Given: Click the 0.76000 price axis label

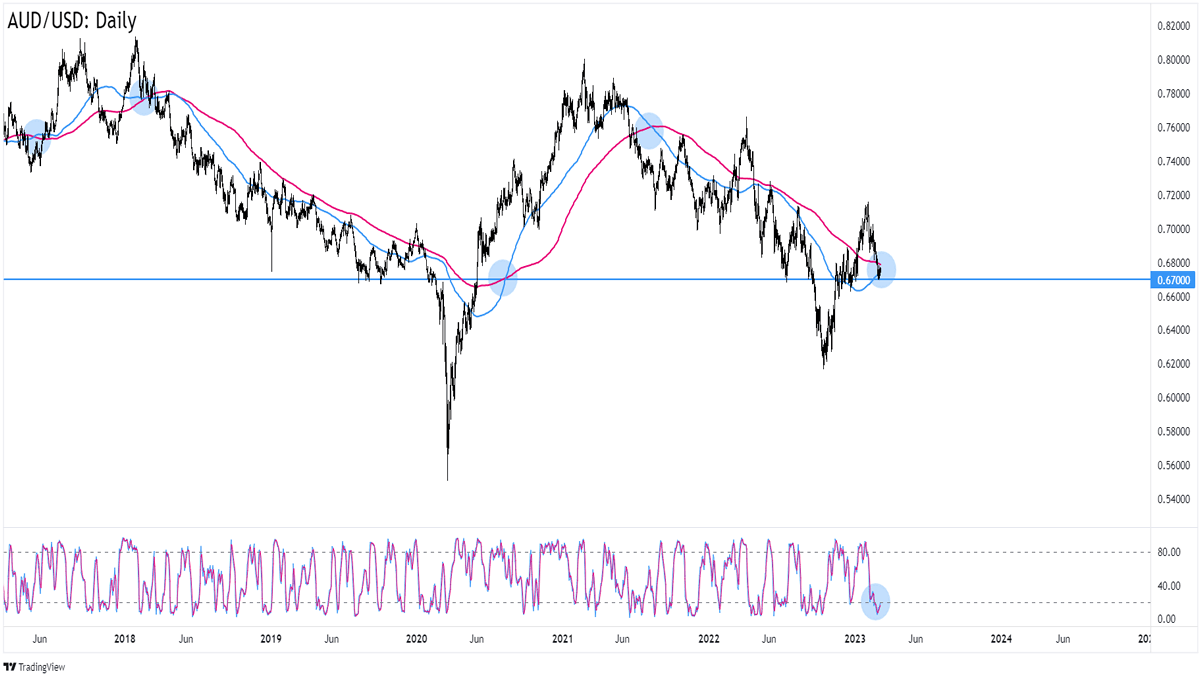Looking at the screenshot, I should click(x=1173, y=127).
